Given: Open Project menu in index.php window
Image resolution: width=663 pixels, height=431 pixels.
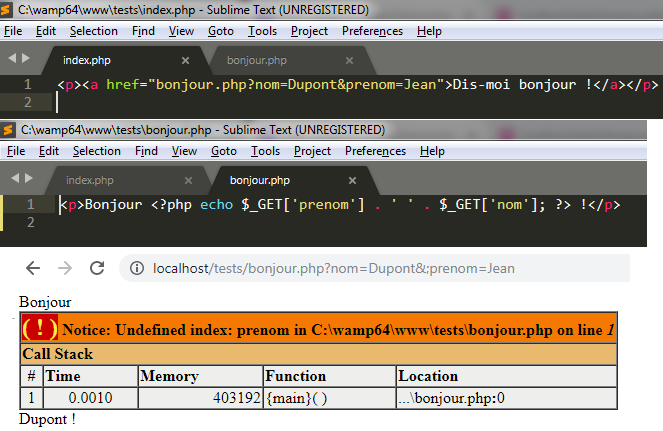Looking at the screenshot, I should [309, 31].
